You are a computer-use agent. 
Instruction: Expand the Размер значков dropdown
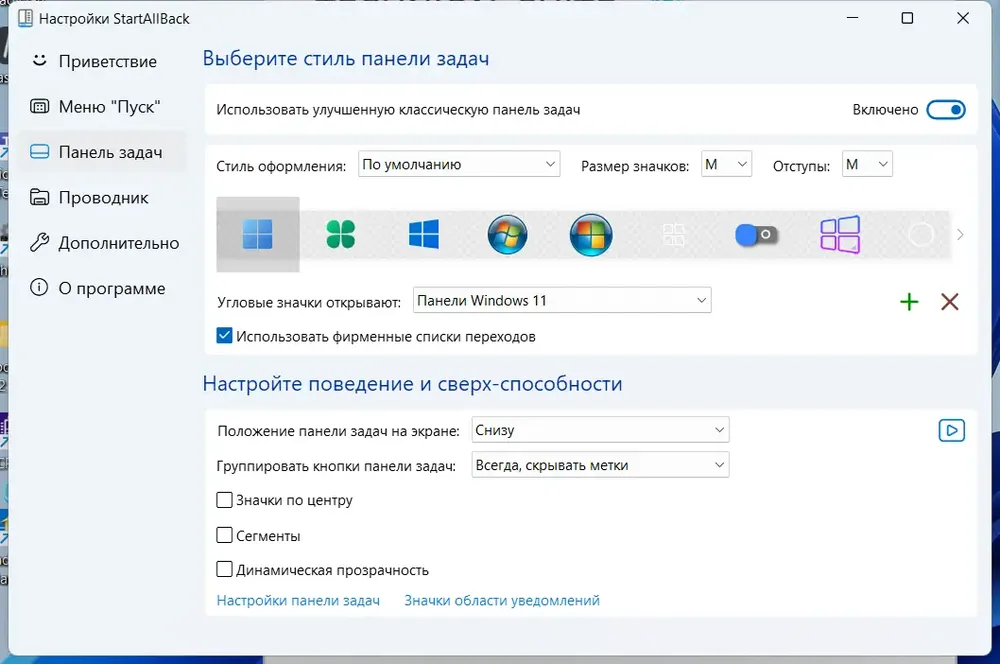coord(726,165)
